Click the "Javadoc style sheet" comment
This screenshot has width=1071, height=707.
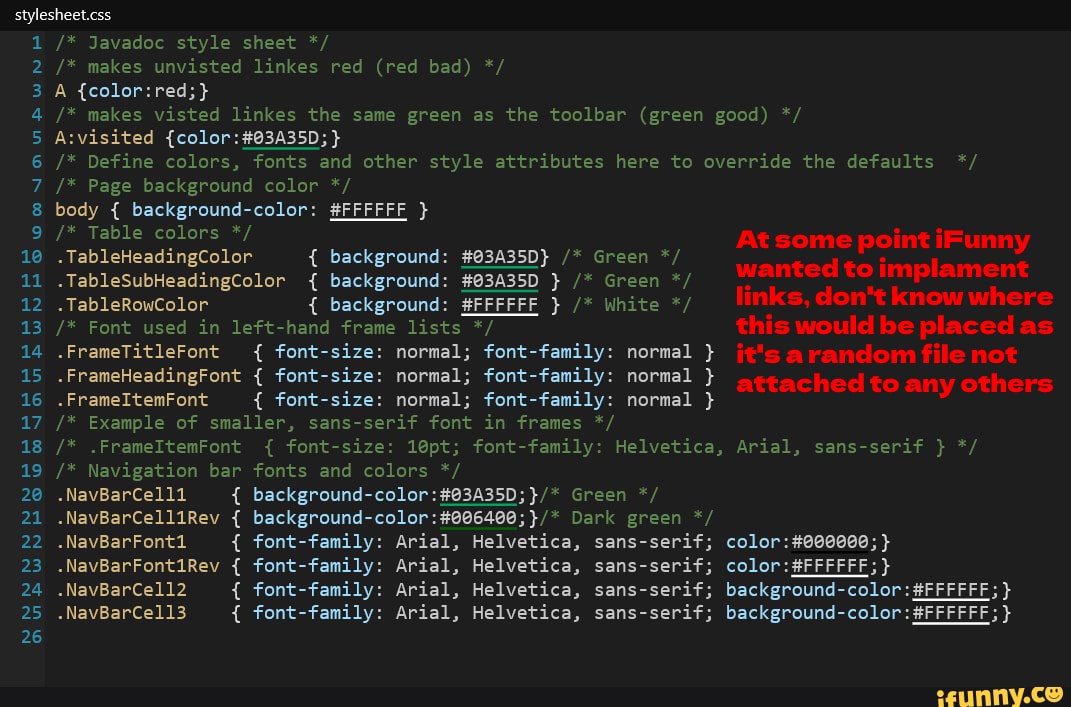[192, 43]
